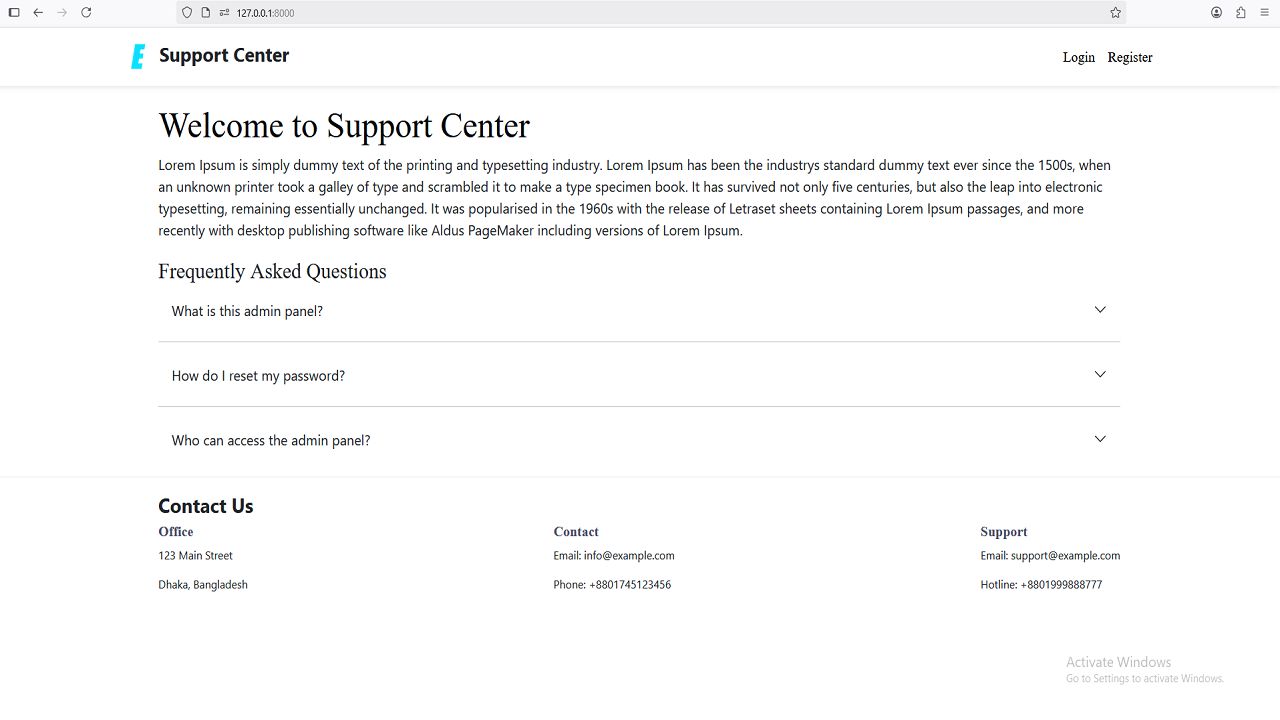Click the address bar URL field
The image size is (1280, 720).
600,13
